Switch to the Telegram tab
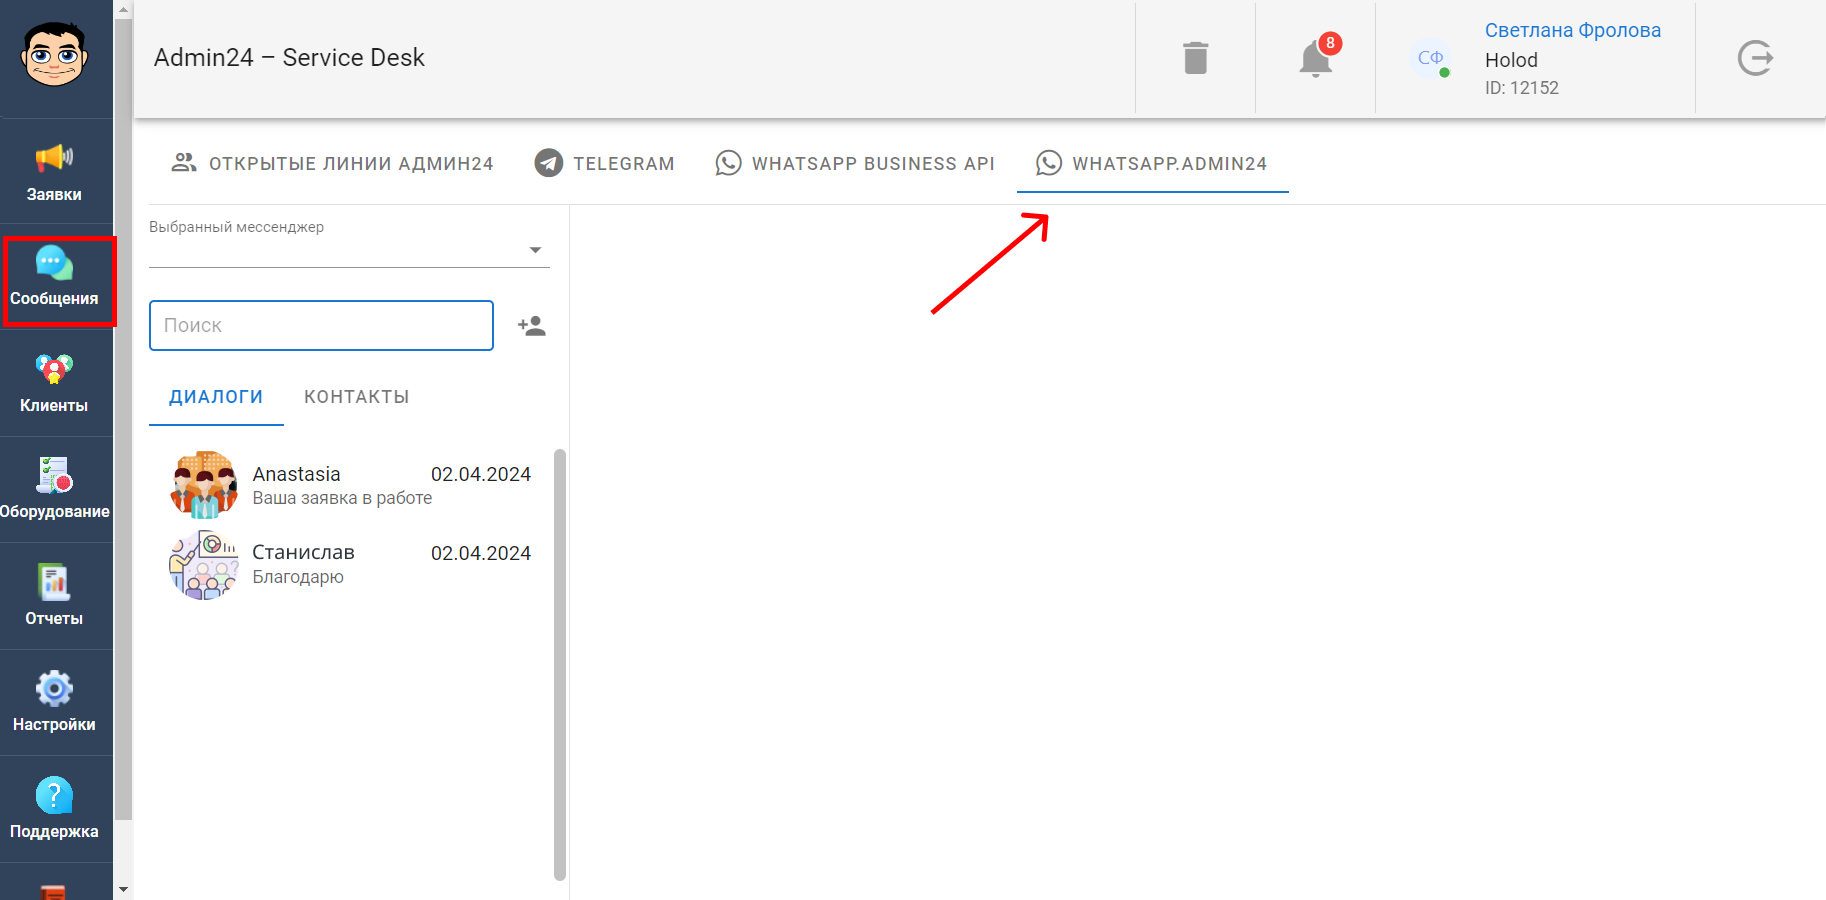 [605, 163]
